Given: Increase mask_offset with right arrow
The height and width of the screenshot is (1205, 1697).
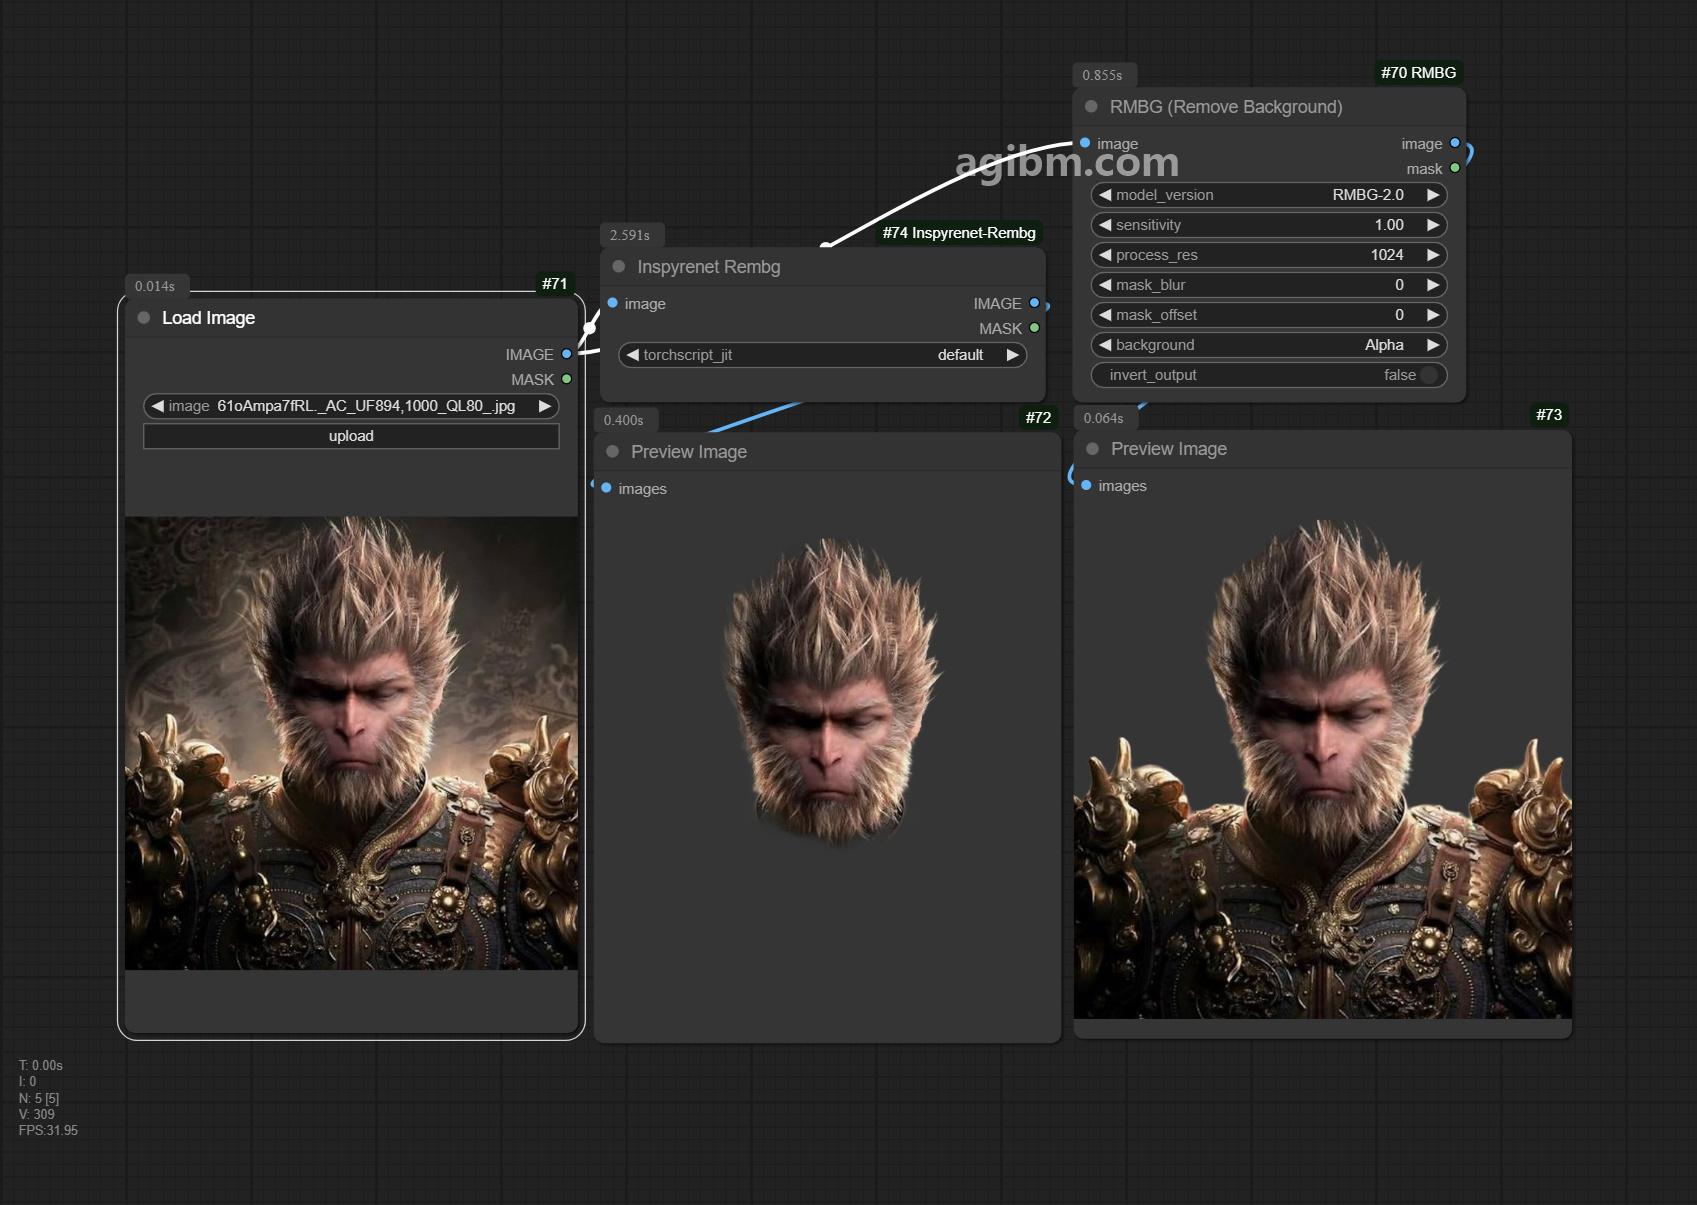Looking at the screenshot, I should coord(1433,315).
